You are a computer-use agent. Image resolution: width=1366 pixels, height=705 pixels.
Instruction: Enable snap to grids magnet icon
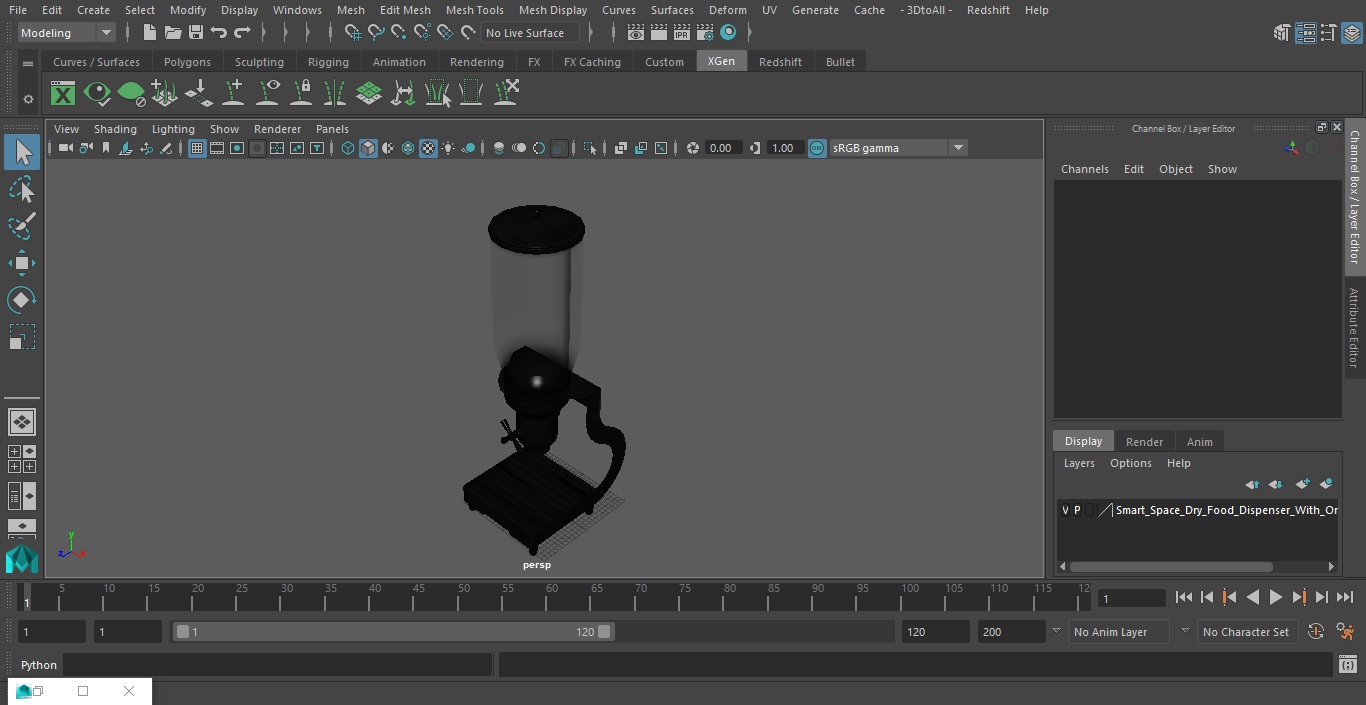click(x=352, y=33)
